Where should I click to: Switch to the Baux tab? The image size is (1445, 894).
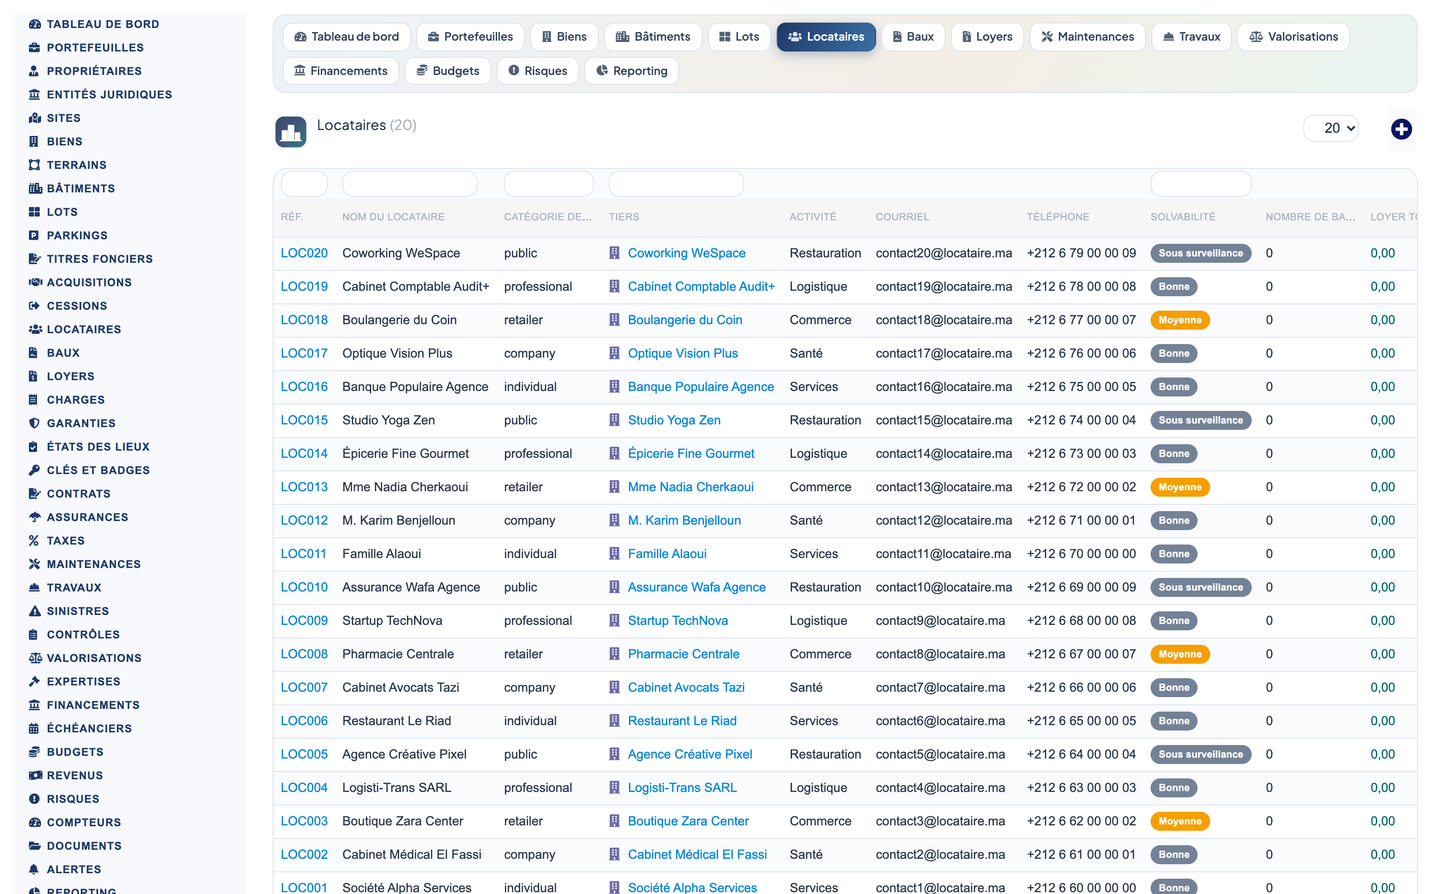913,37
